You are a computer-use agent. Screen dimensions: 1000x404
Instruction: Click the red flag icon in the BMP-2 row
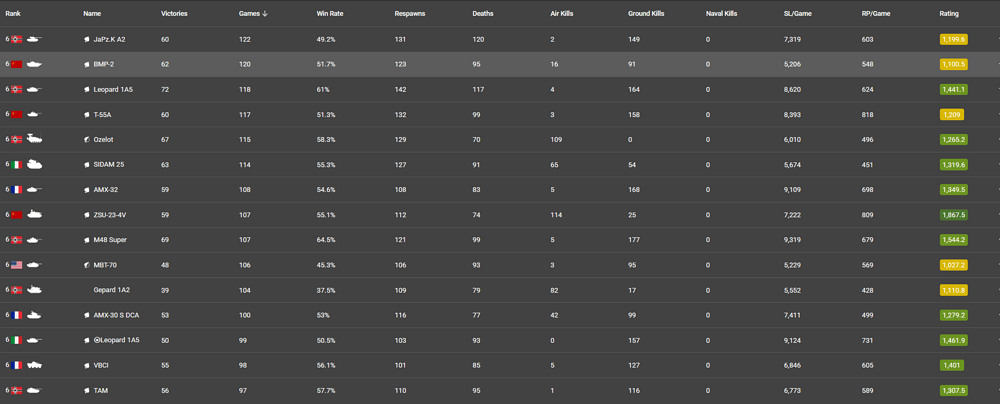pos(16,64)
